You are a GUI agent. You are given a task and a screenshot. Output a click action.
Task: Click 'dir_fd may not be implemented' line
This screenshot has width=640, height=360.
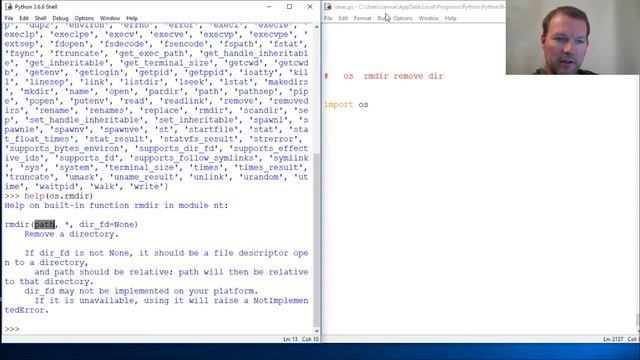pos(141,291)
